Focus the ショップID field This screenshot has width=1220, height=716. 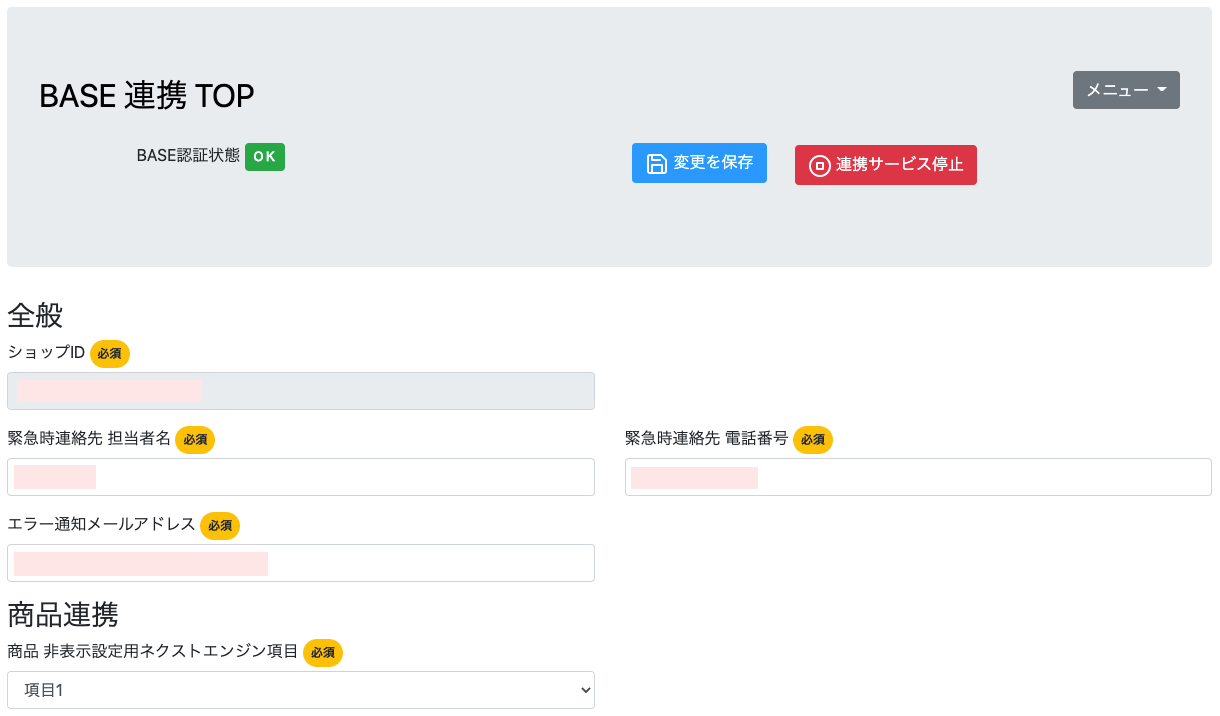301,391
